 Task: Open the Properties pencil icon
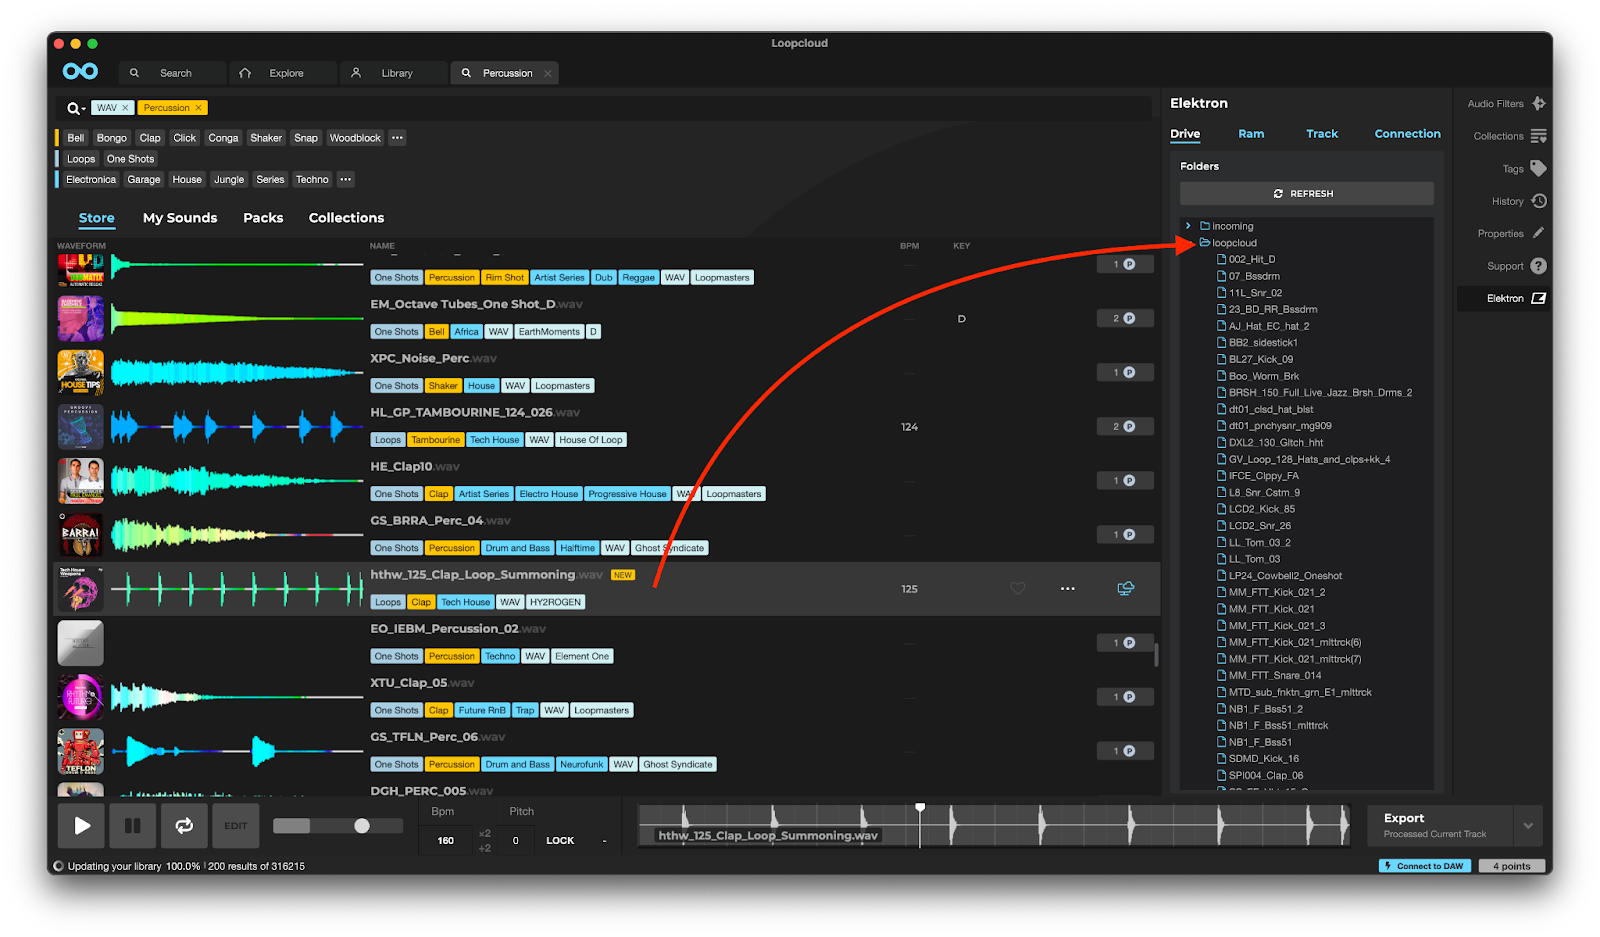click(x=1539, y=233)
